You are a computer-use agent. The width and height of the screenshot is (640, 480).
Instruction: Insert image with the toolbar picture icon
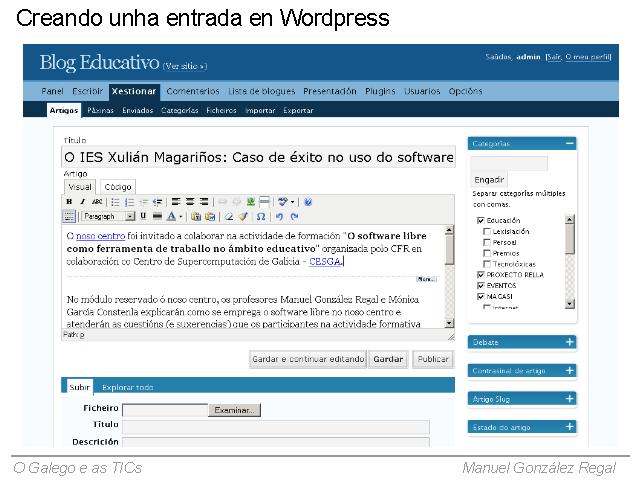pos(251,201)
